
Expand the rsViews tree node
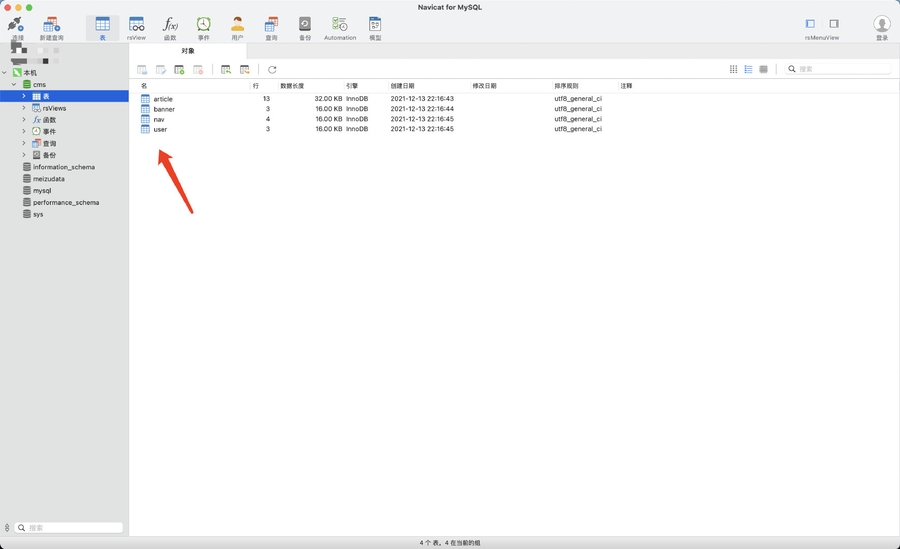(x=24, y=108)
